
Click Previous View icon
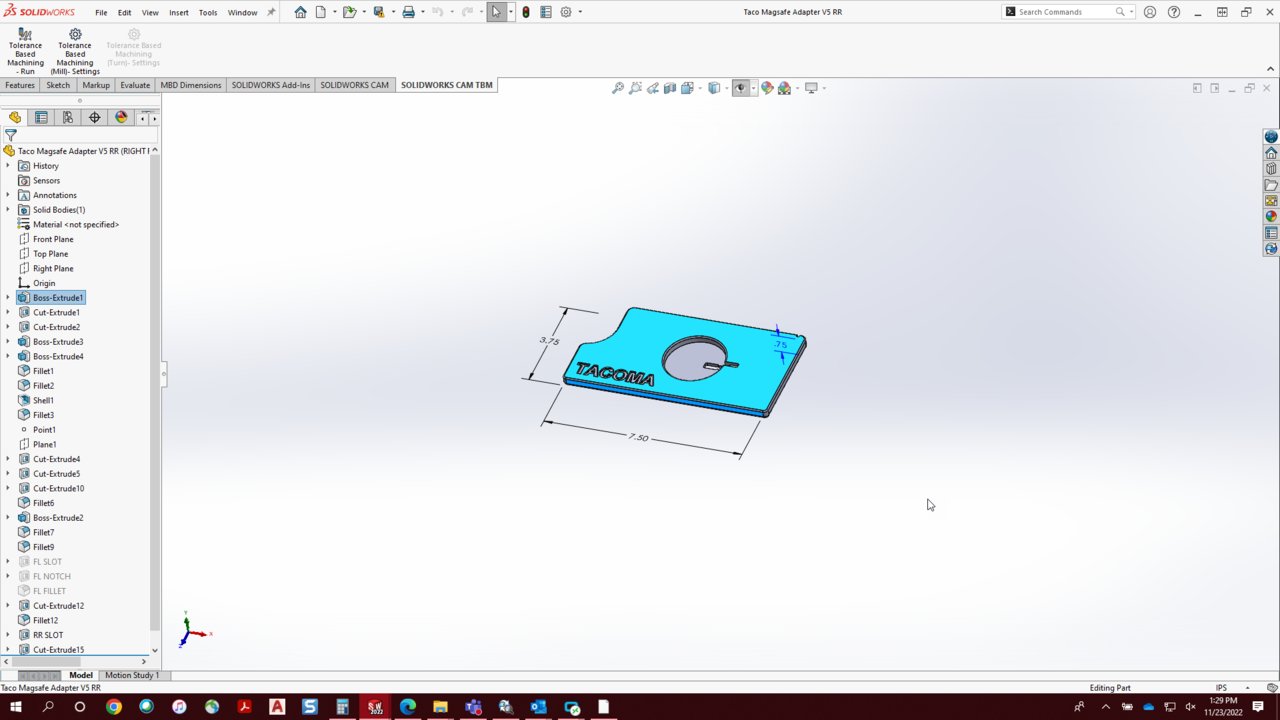pyautogui.click(x=653, y=88)
